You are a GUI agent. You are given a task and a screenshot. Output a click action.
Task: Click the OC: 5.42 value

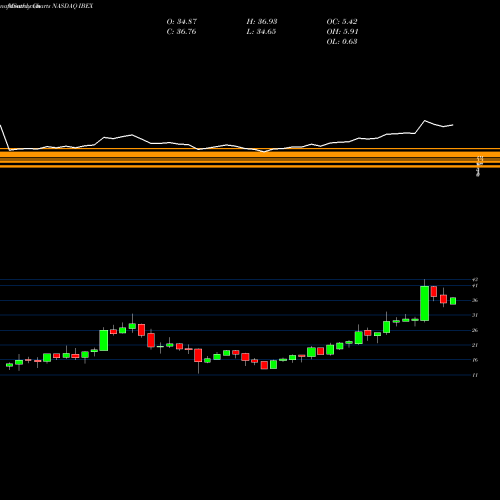(342, 22)
